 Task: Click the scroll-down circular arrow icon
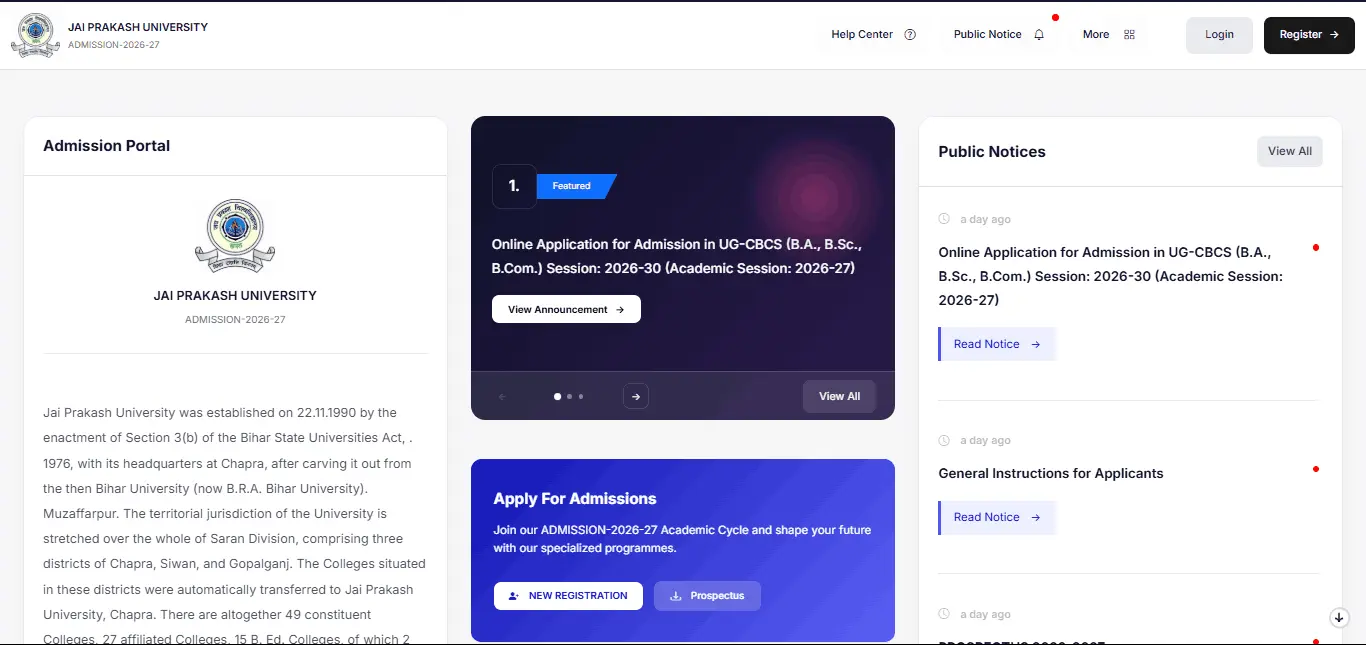pyautogui.click(x=1340, y=618)
